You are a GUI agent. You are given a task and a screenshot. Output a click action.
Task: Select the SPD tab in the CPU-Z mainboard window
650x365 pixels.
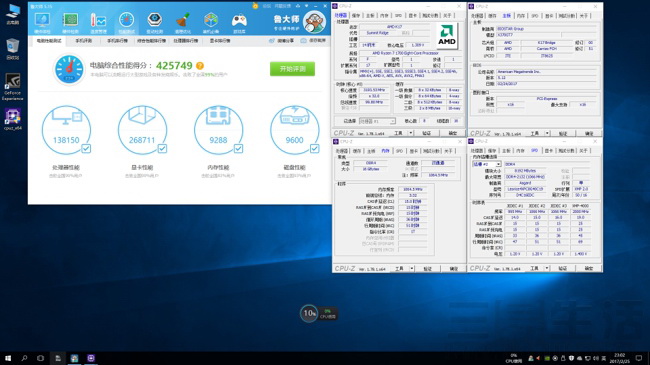click(x=535, y=16)
